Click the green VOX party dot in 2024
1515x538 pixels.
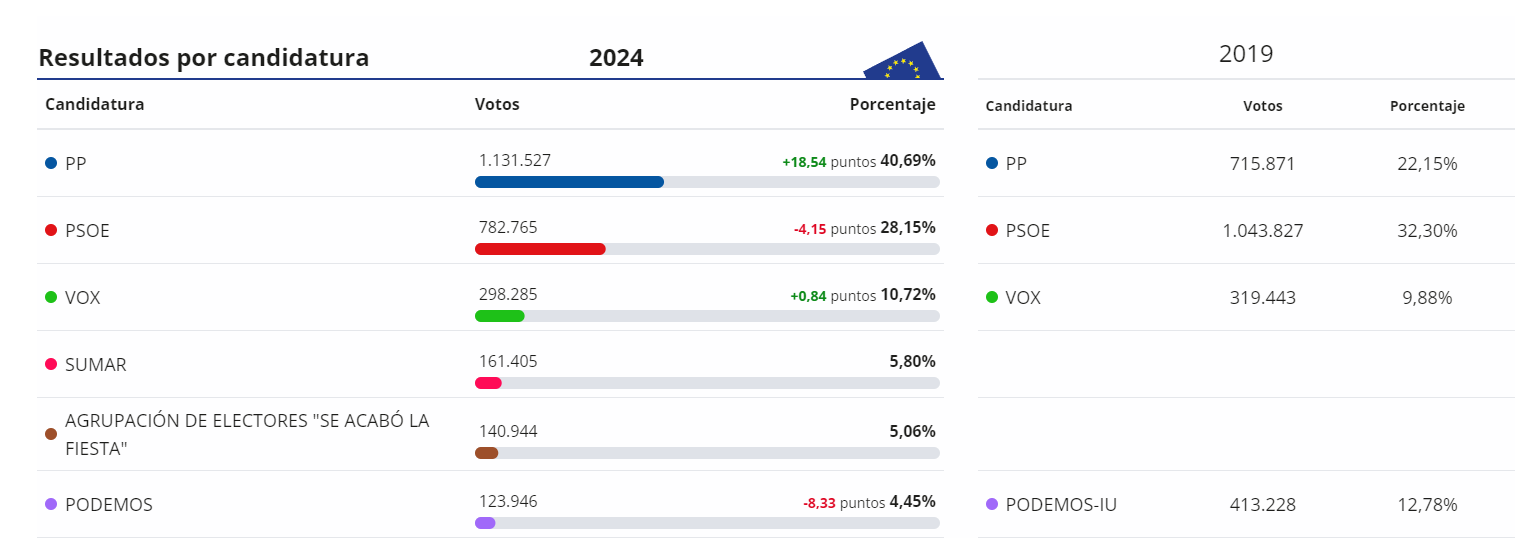coord(51,297)
